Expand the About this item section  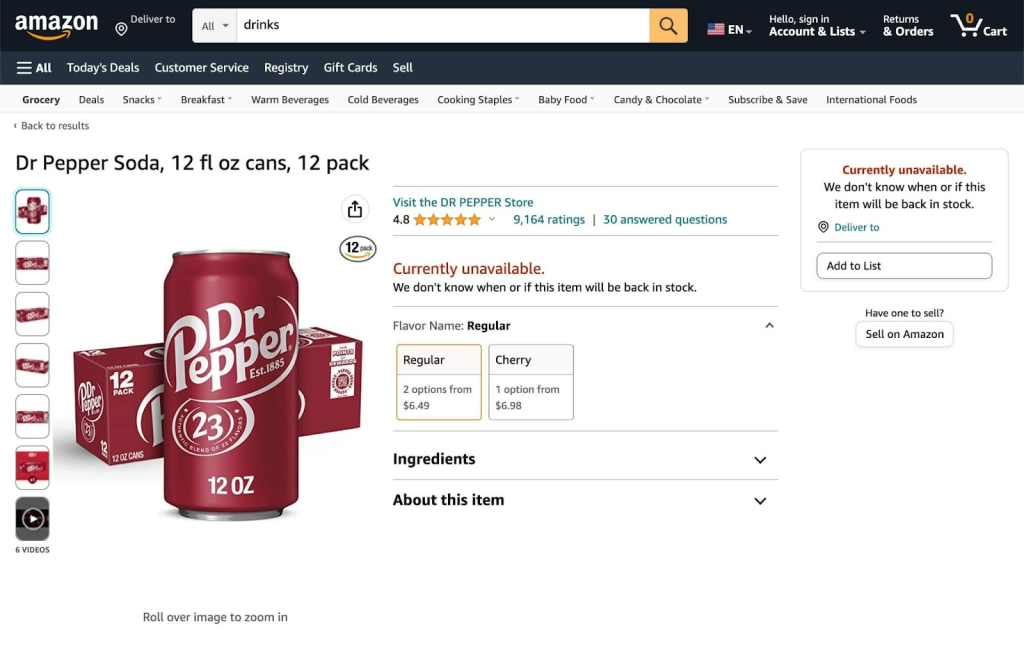tap(585, 500)
